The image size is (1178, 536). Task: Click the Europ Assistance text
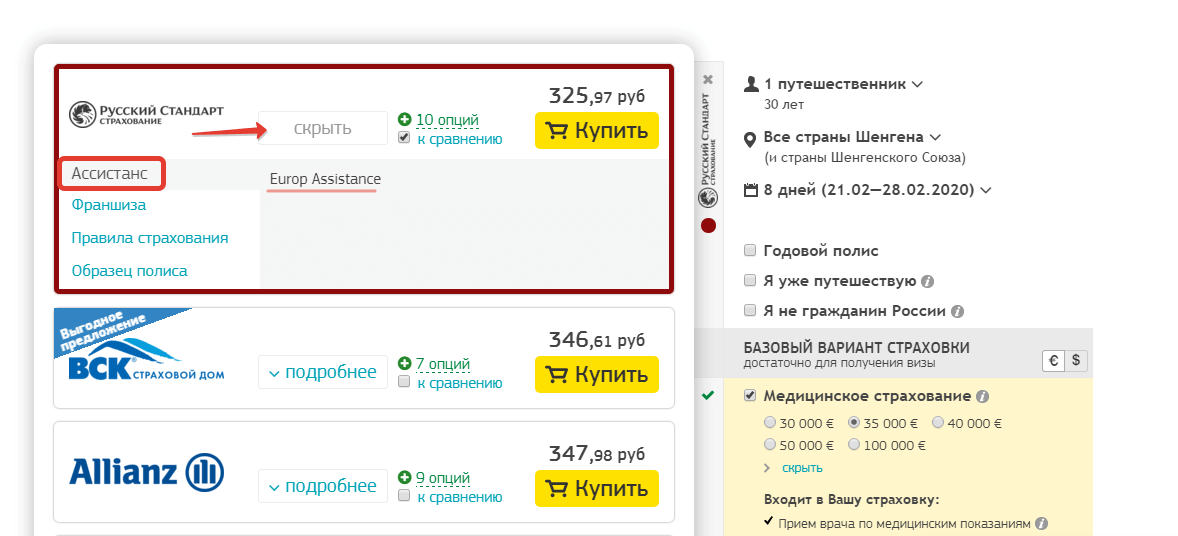[325, 179]
